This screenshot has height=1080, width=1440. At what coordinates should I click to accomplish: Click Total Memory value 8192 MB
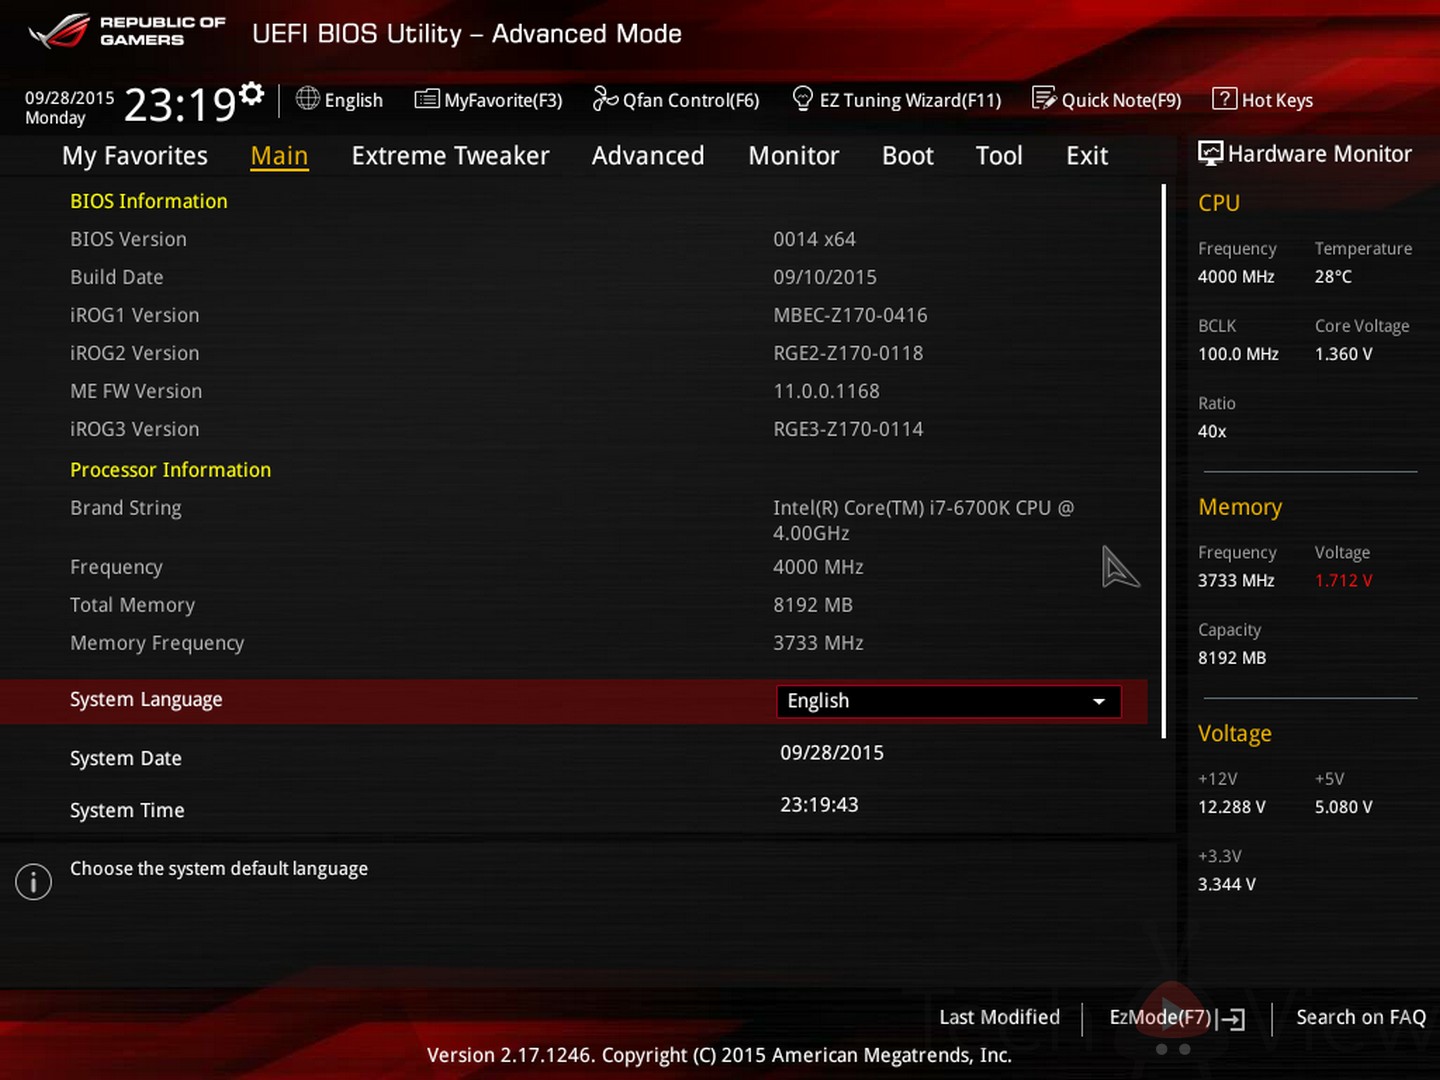813,606
